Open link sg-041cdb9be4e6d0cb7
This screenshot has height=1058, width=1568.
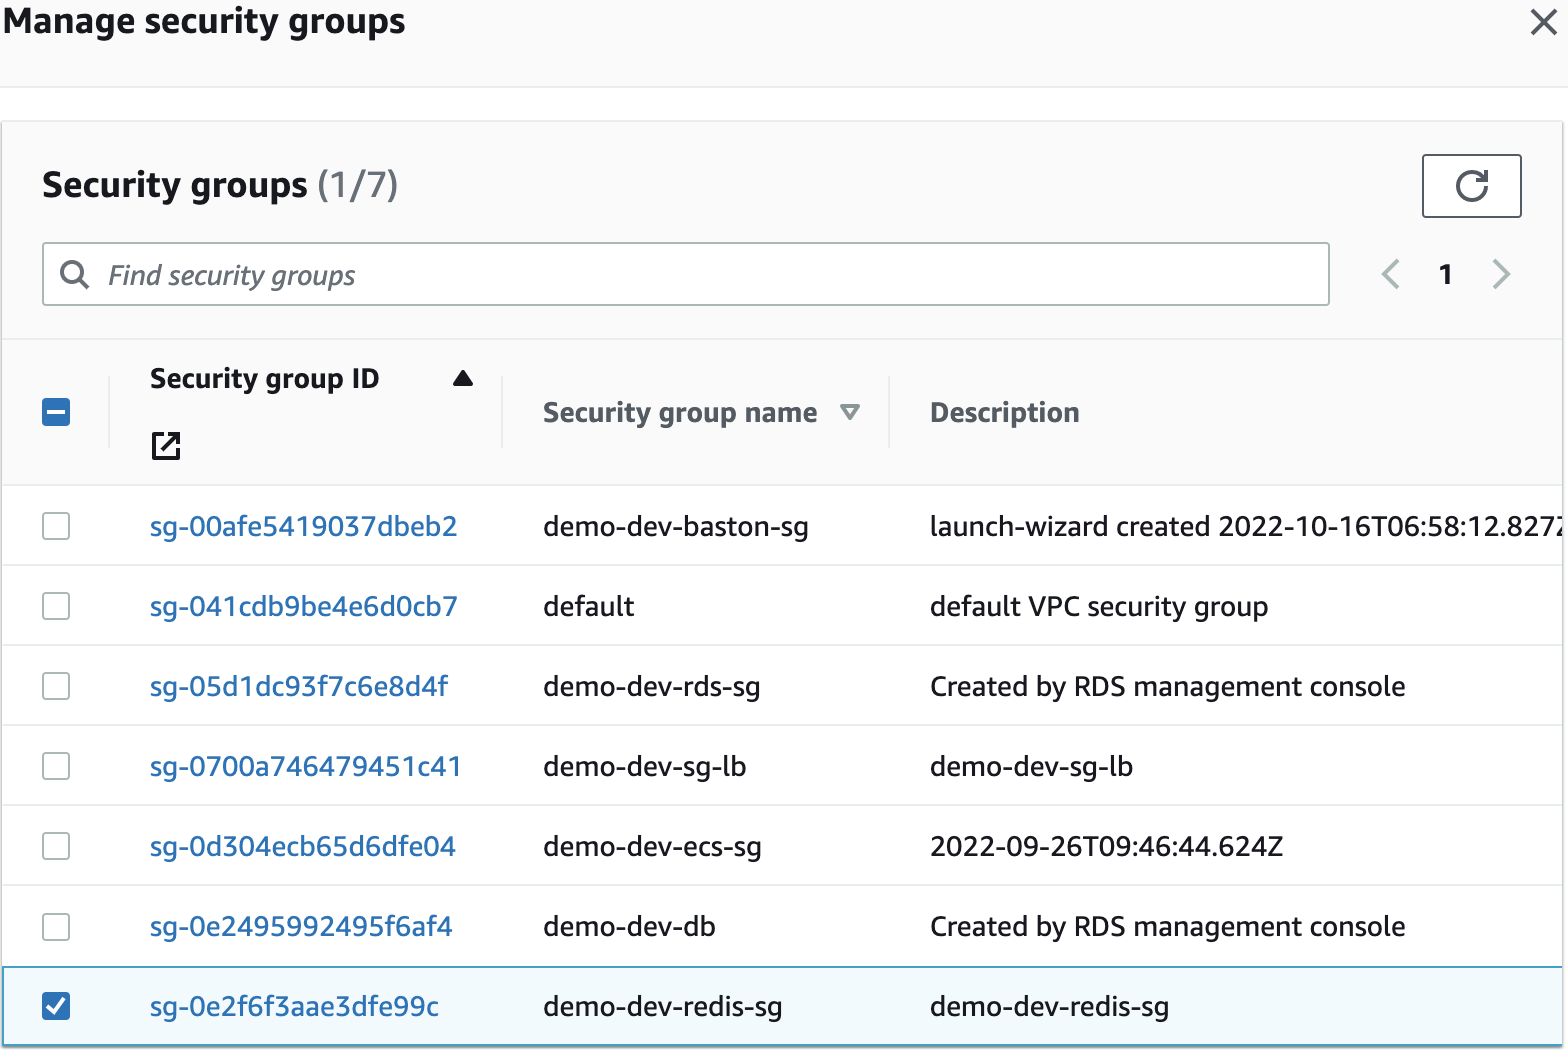tap(303, 606)
